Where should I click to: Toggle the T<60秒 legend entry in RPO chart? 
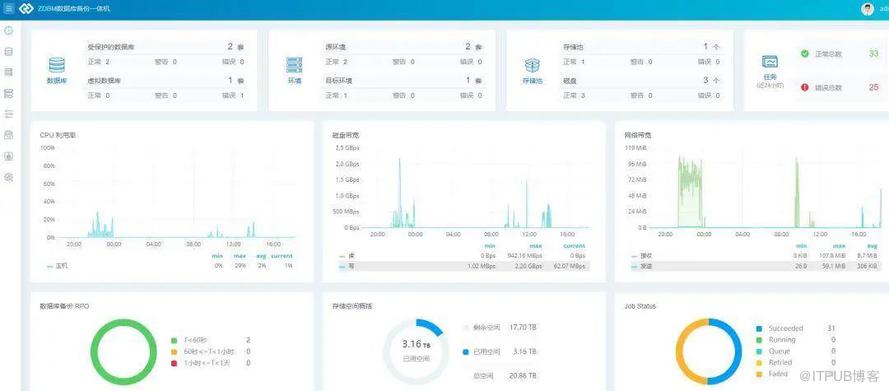pos(190,340)
